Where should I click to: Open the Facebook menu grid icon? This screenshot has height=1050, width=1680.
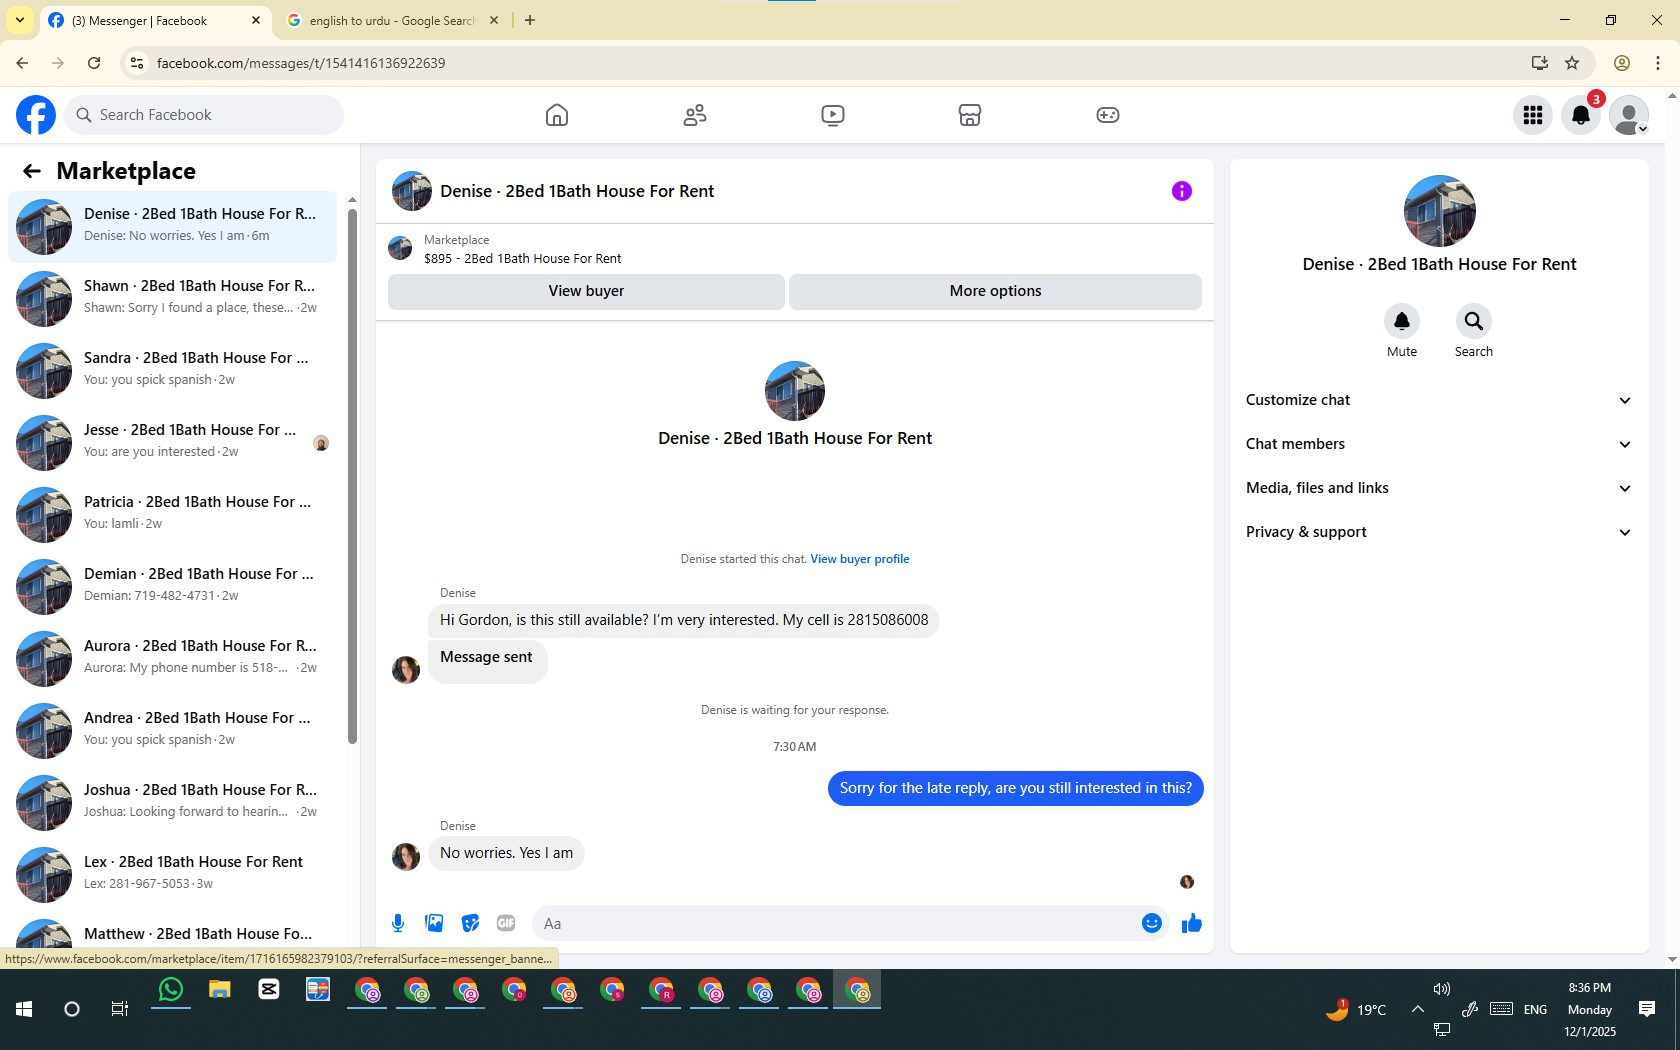1533,115
